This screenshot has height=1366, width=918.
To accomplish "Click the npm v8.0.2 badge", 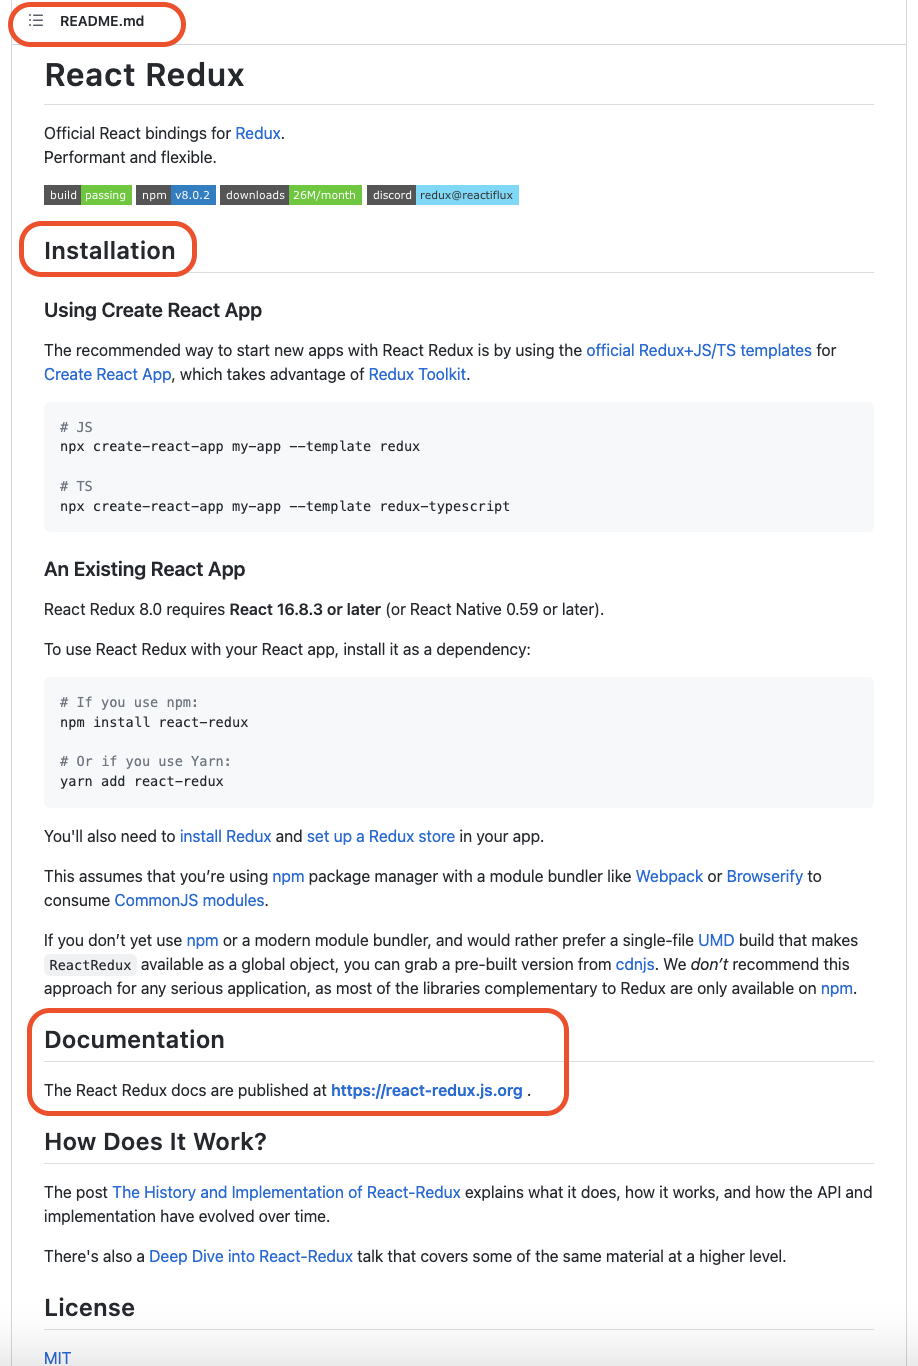I will coord(175,195).
